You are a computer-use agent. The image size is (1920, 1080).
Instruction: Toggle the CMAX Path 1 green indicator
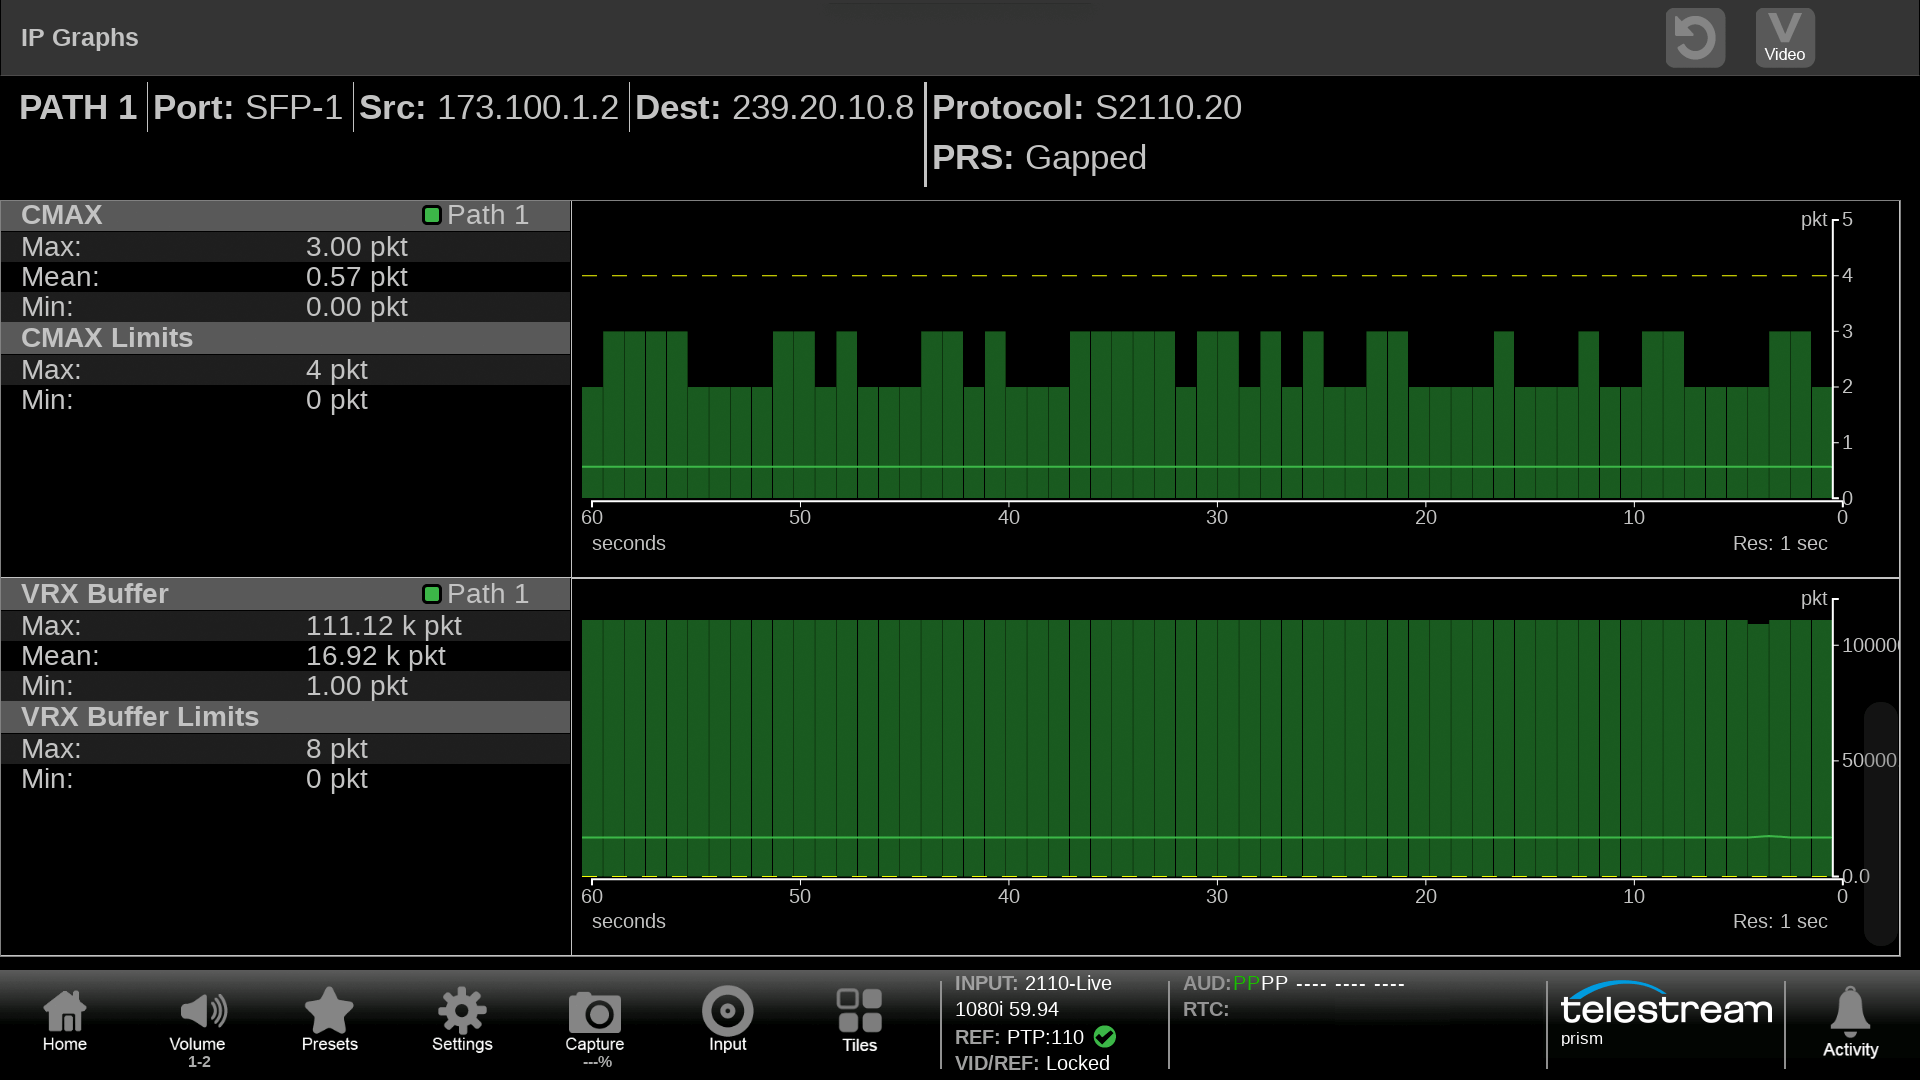coord(432,215)
